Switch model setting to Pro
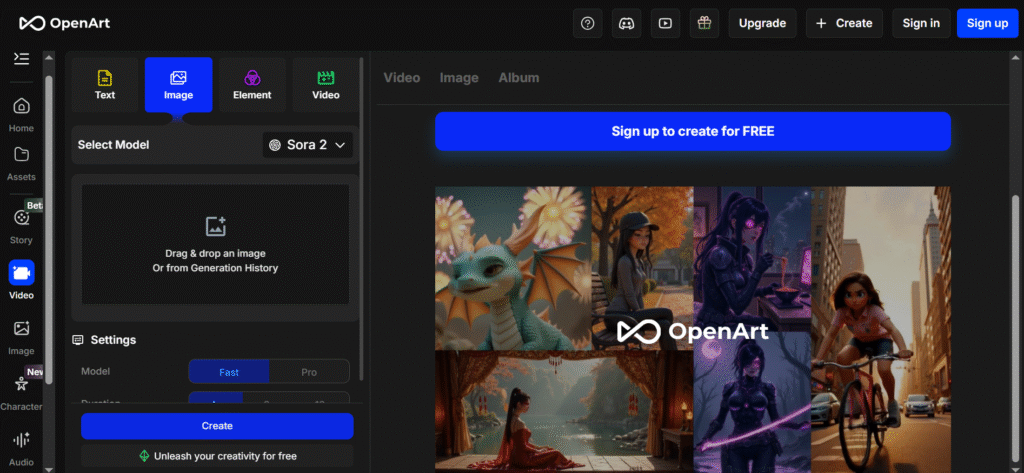Screen dimensions: 1024x473 point(309,372)
